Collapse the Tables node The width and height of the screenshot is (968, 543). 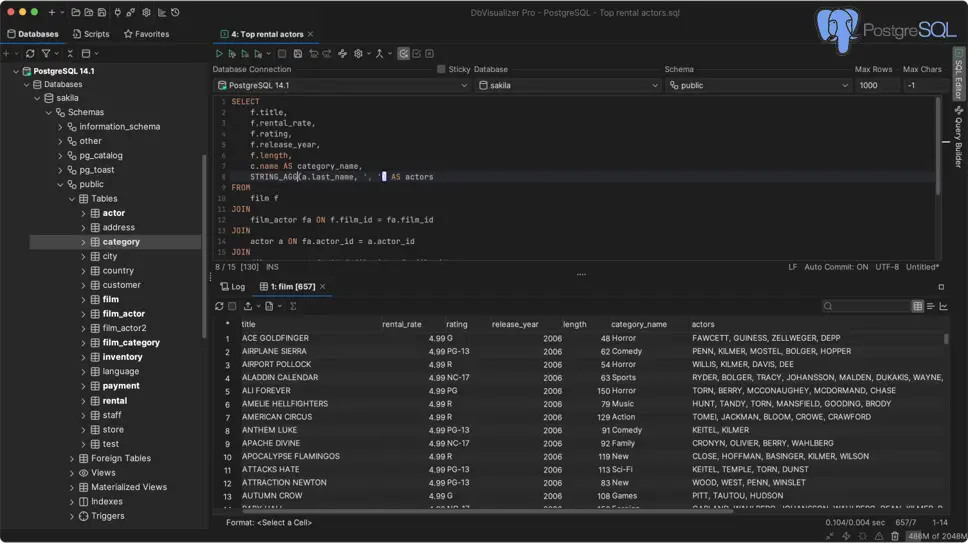72,199
